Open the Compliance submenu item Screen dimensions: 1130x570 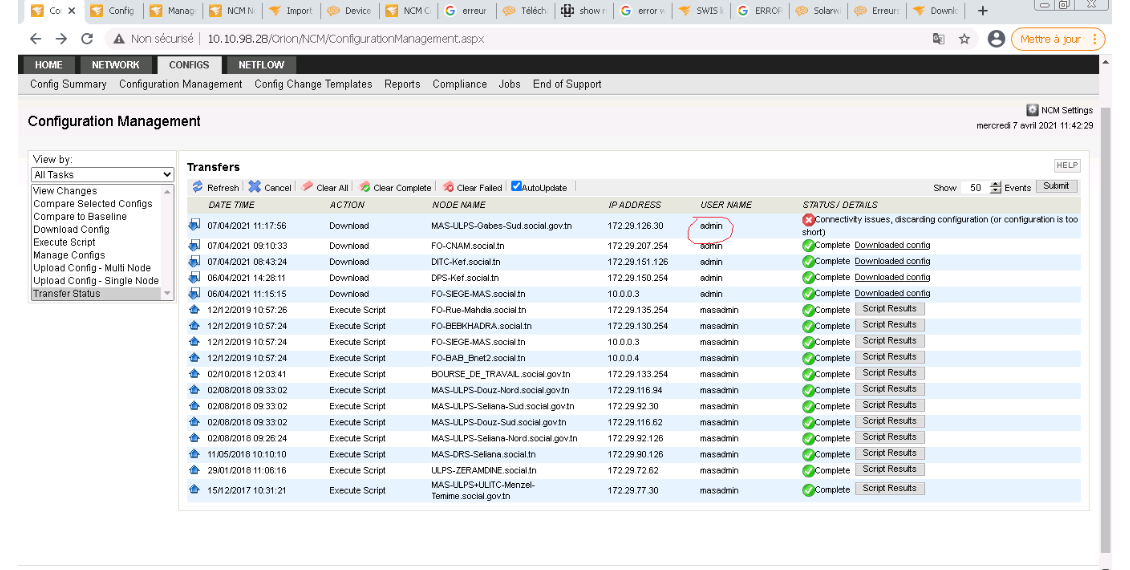pyautogui.click(x=459, y=84)
